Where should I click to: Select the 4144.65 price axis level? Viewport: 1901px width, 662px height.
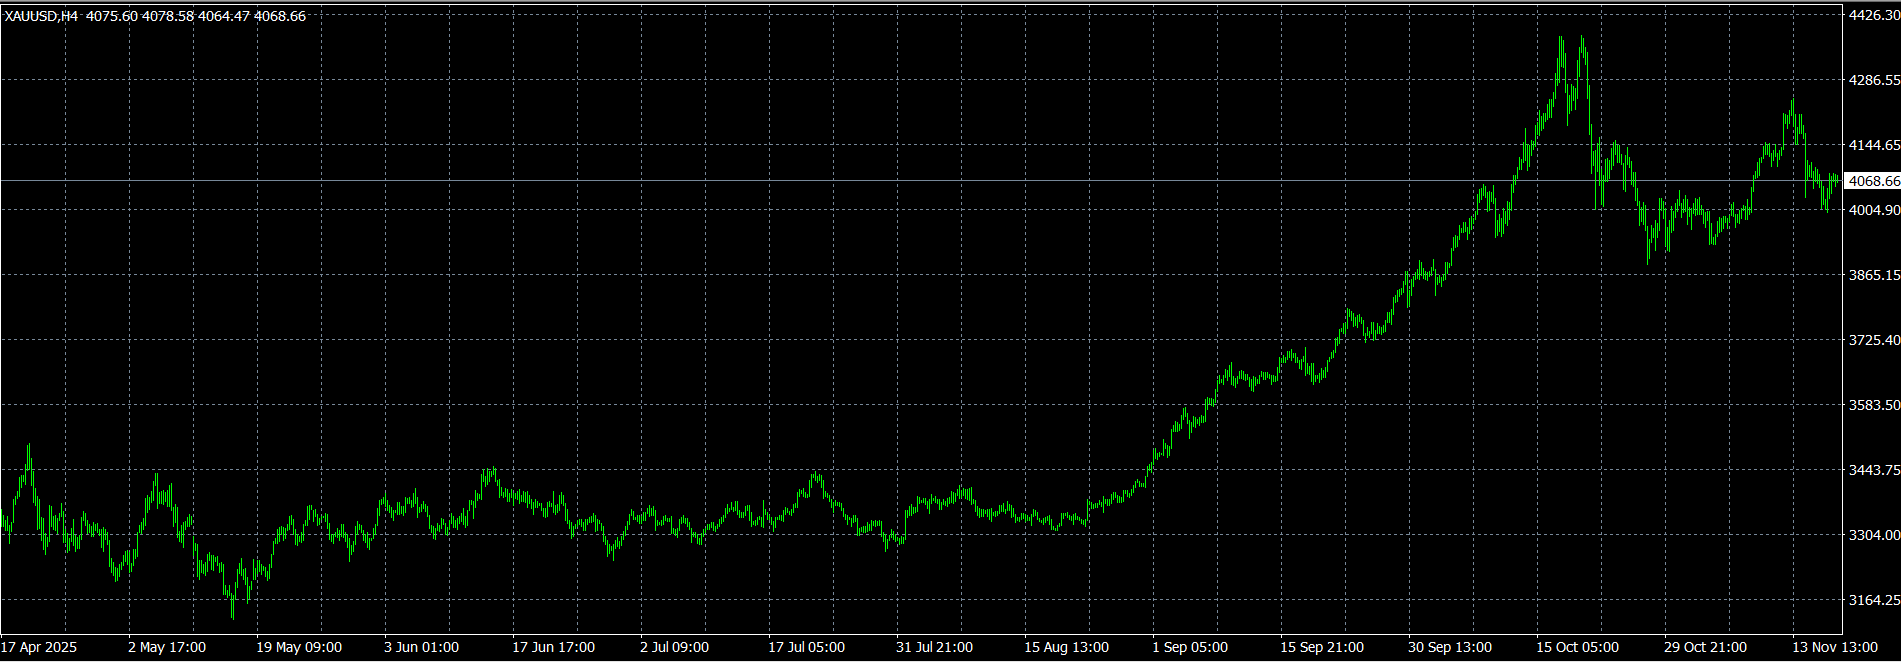click(x=1873, y=145)
